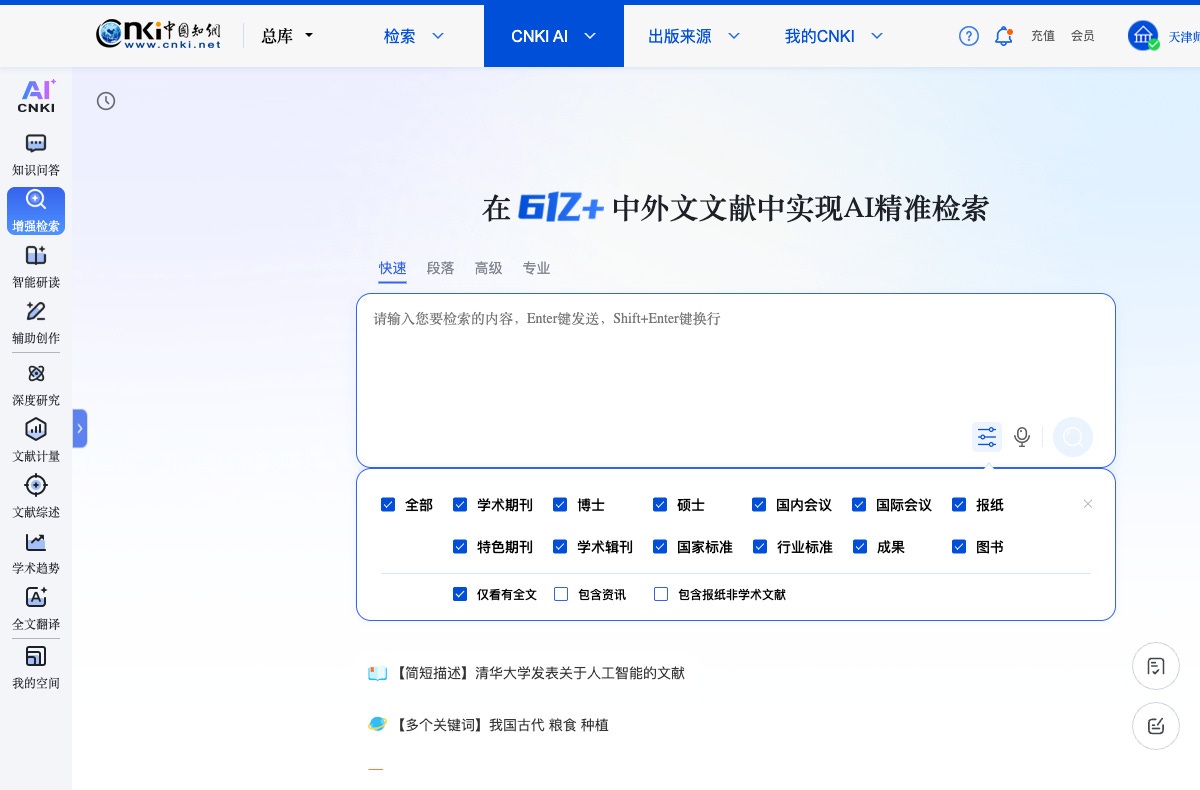Click the CNKI 中国知网 logo
The height and width of the screenshot is (790, 1200).
coord(158,35)
